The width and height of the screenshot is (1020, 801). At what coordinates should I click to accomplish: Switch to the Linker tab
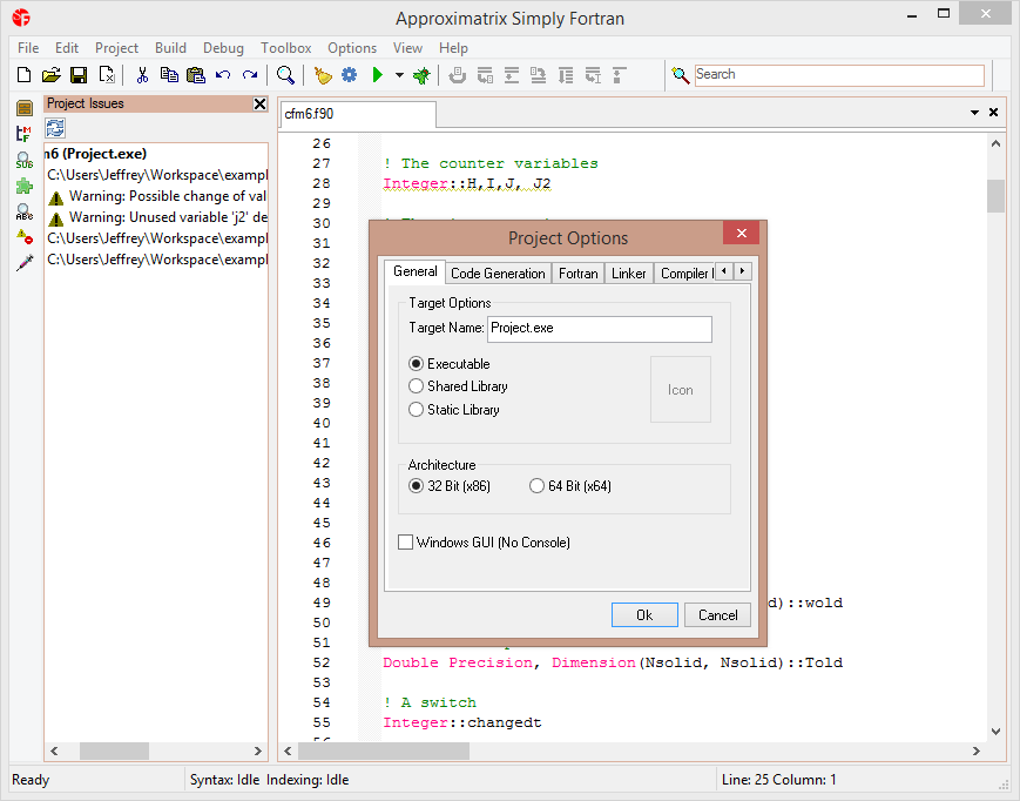tap(628, 273)
